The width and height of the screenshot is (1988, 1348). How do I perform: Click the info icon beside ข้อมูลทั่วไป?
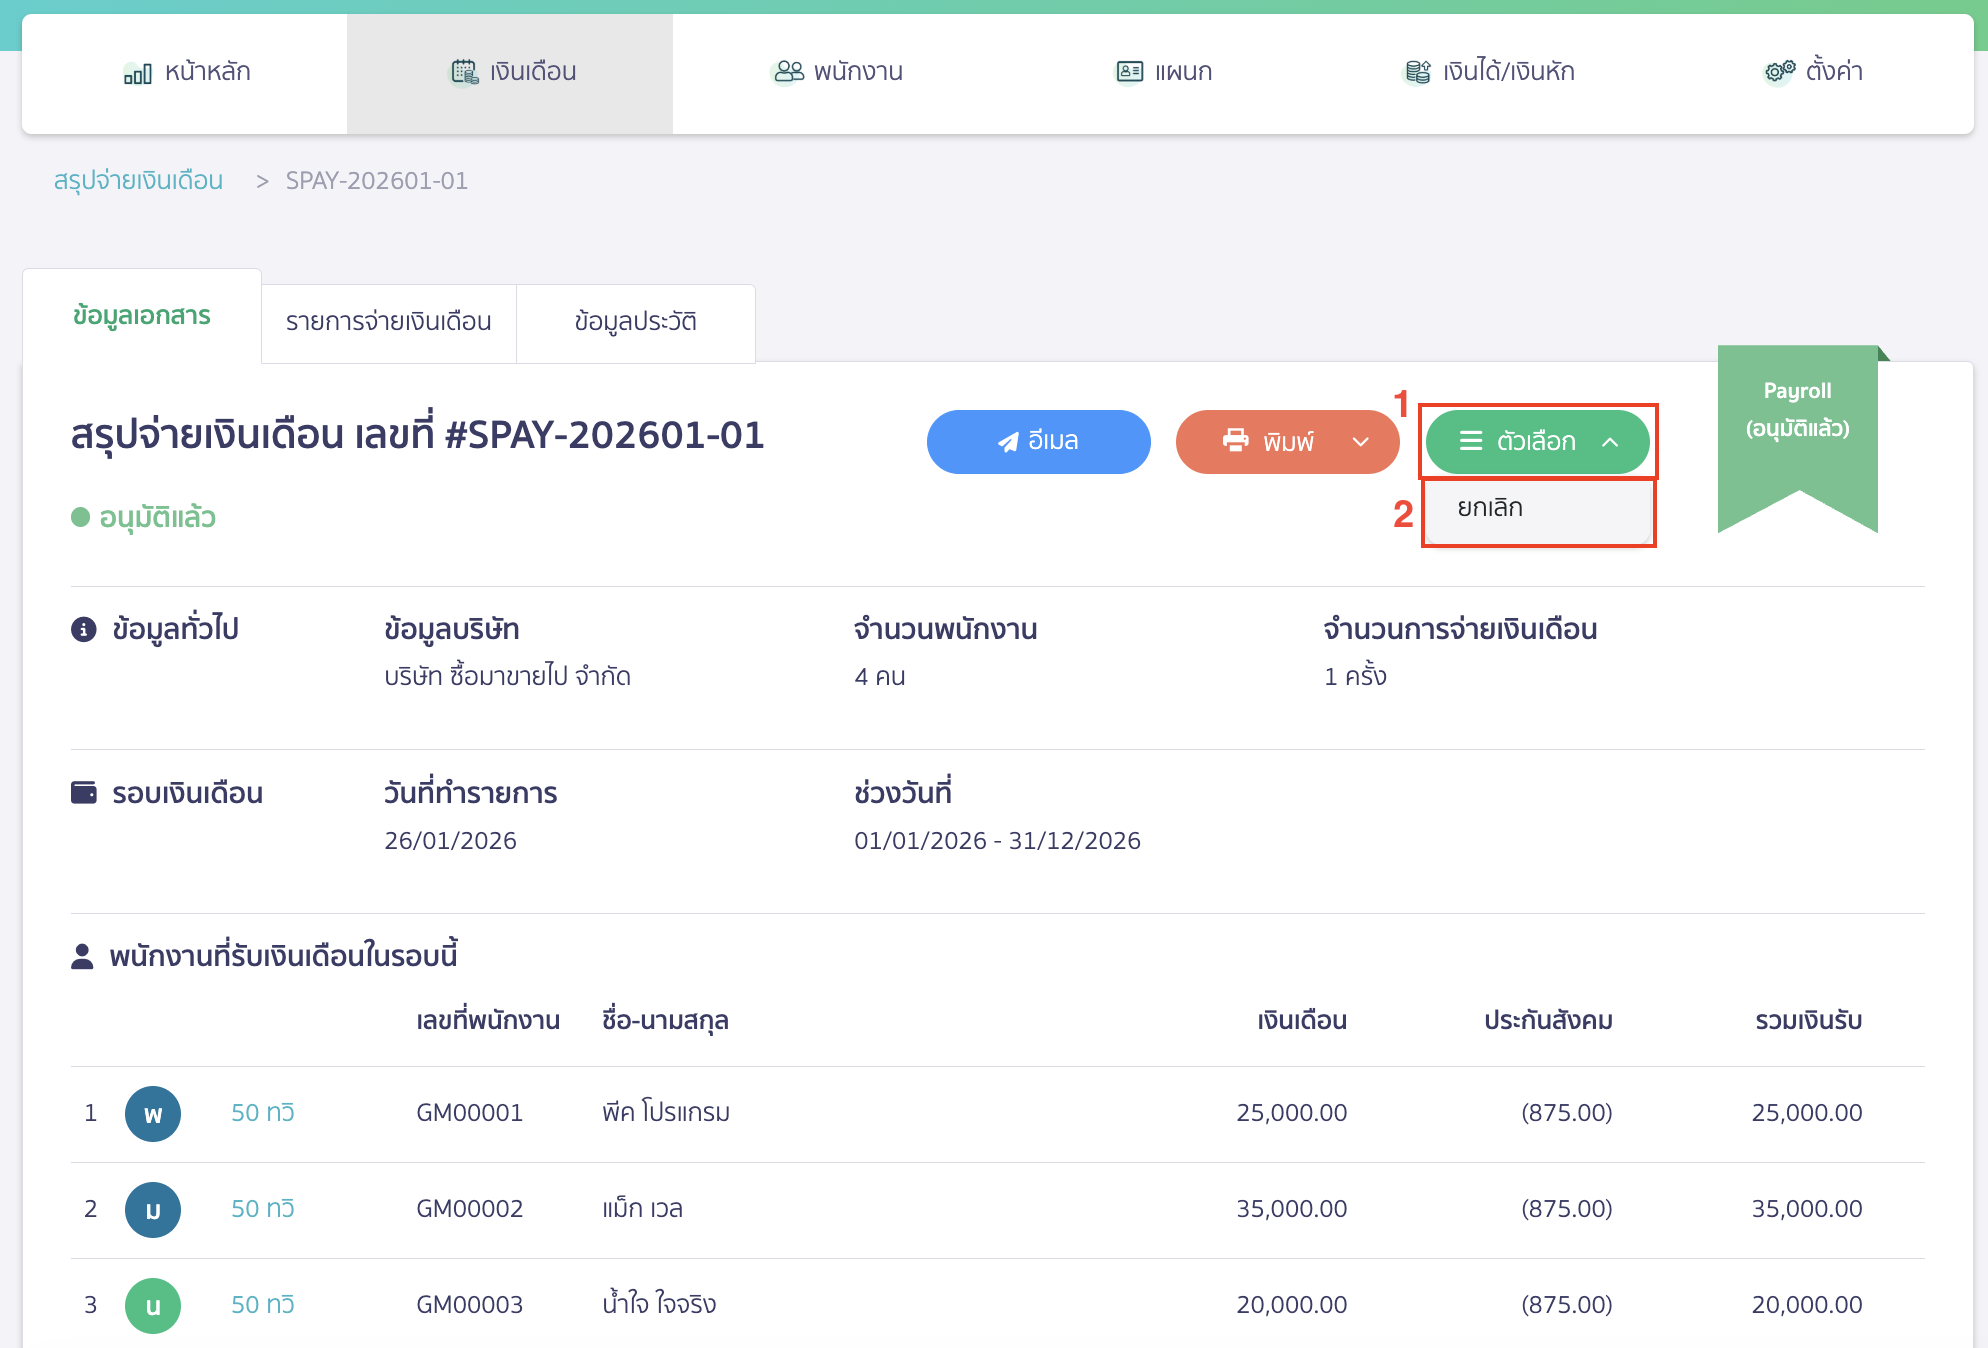click(x=83, y=629)
